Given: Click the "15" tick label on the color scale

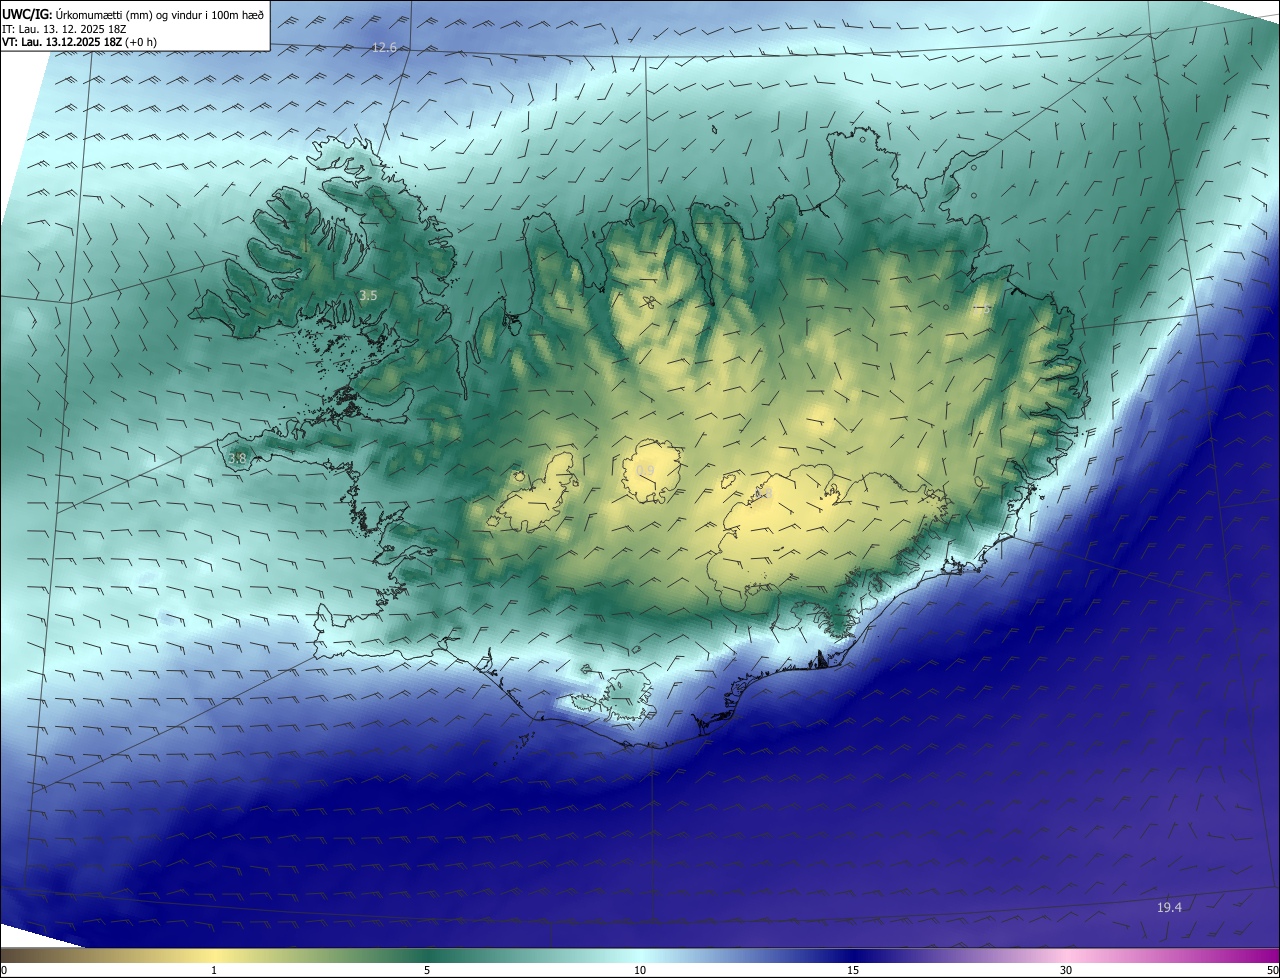Looking at the screenshot, I should pos(853,970).
